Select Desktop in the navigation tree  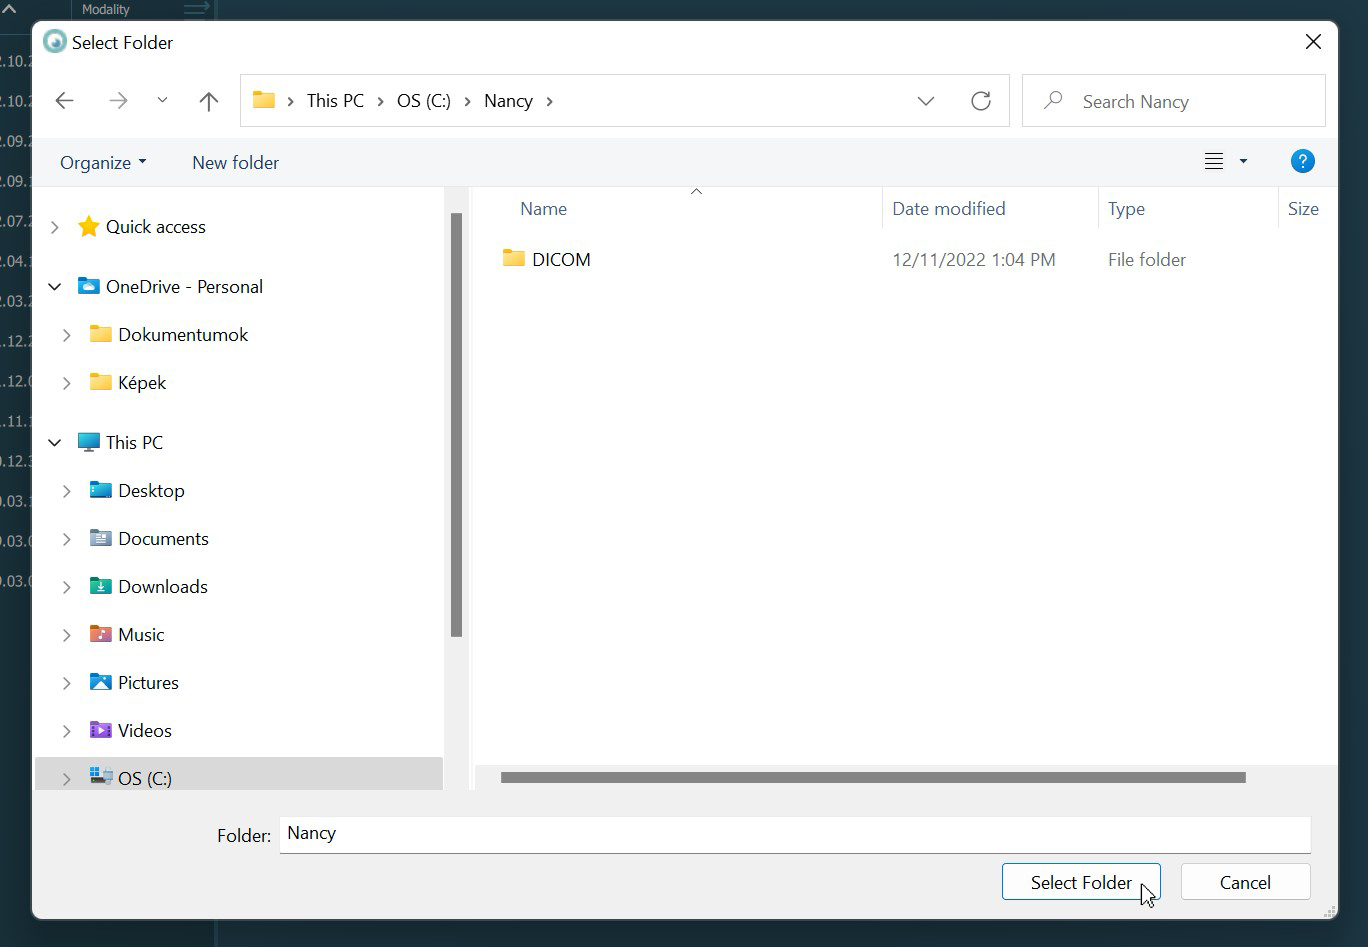pos(151,491)
